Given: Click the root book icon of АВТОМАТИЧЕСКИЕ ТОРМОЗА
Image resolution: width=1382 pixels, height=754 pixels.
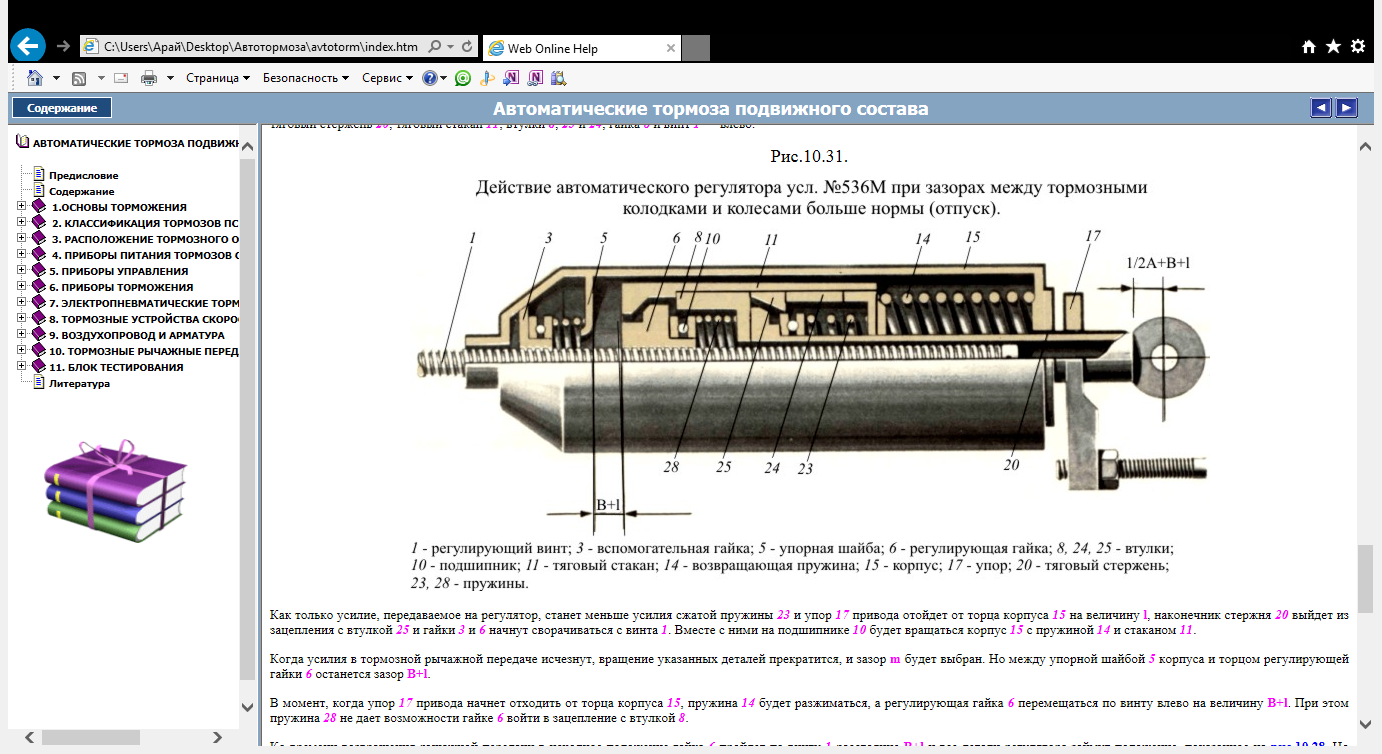Looking at the screenshot, I should pos(22,143).
